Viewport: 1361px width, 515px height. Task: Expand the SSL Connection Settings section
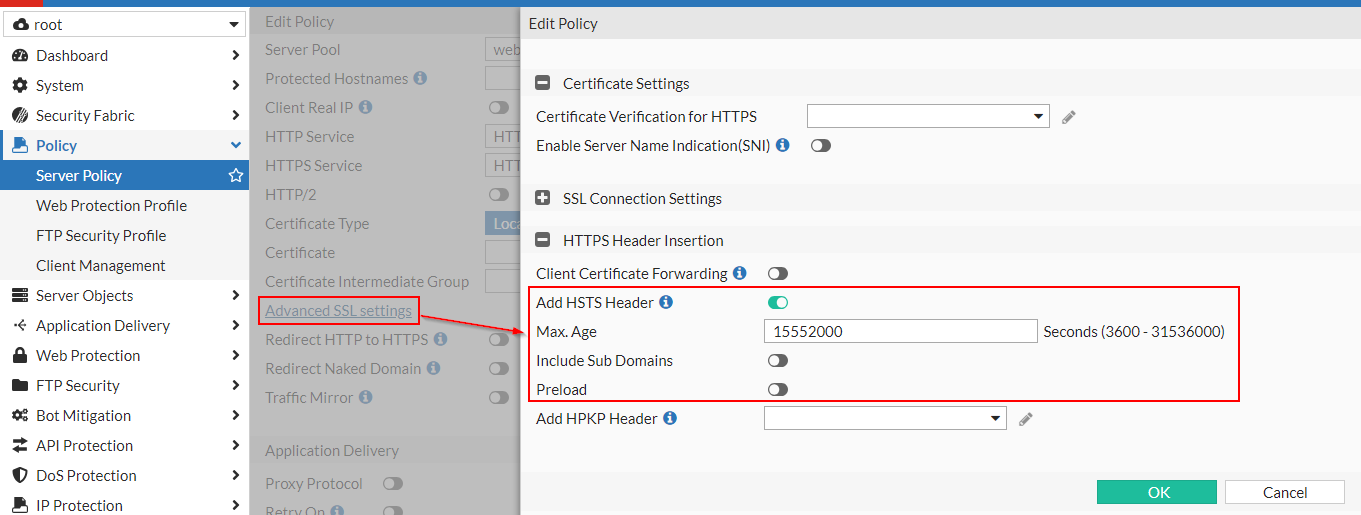click(x=543, y=199)
